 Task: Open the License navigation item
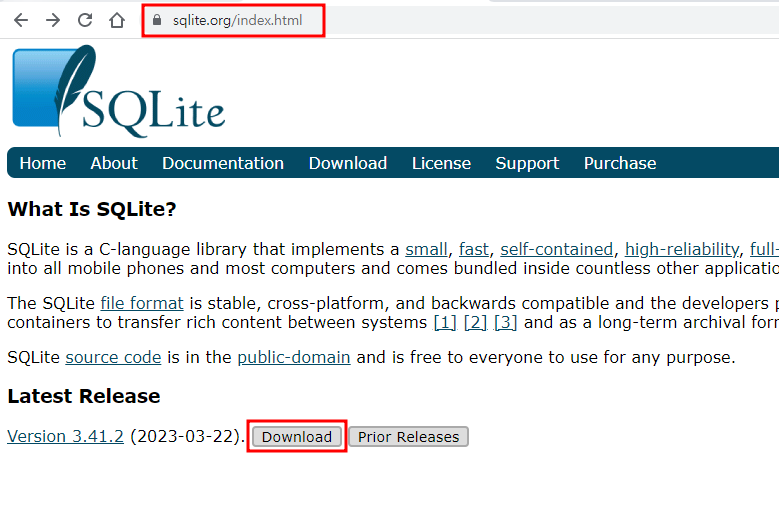[x=441, y=163]
